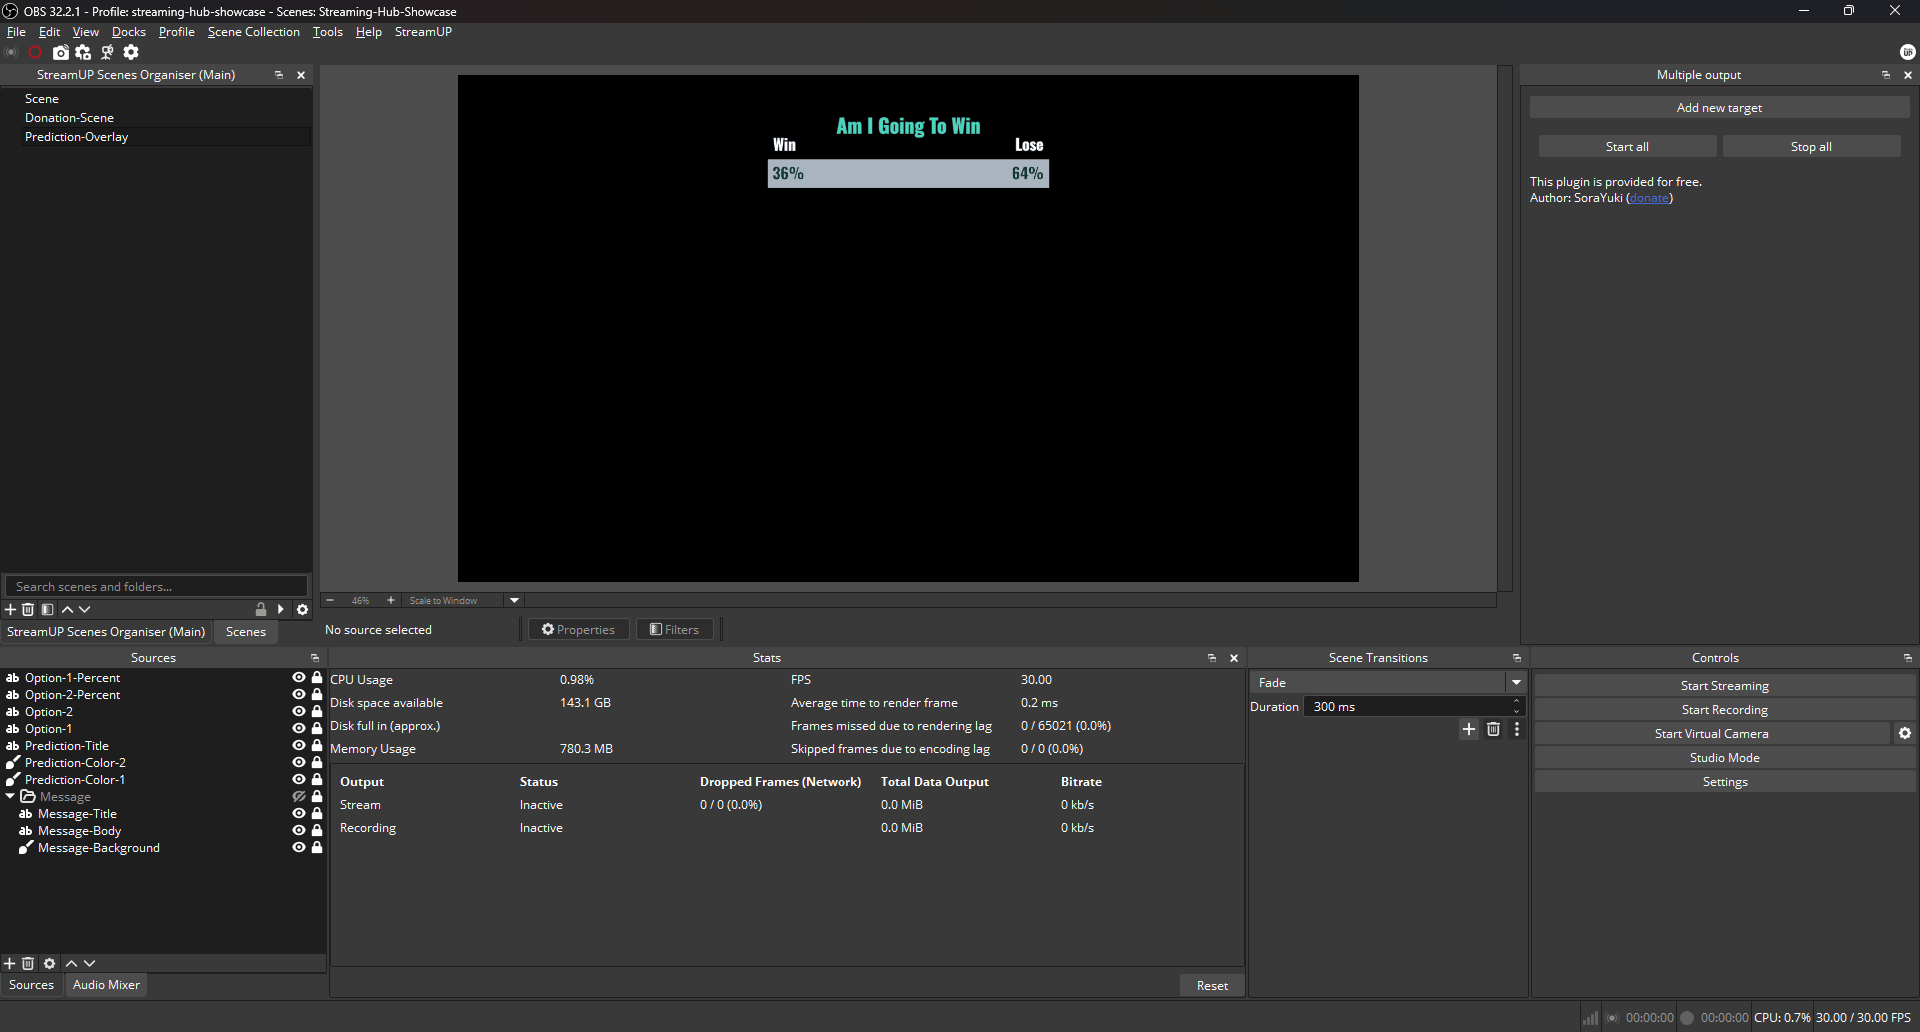Unlock the Prediction-Color-1 source
This screenshot has height=1032, width=1920.
point(317,779)
